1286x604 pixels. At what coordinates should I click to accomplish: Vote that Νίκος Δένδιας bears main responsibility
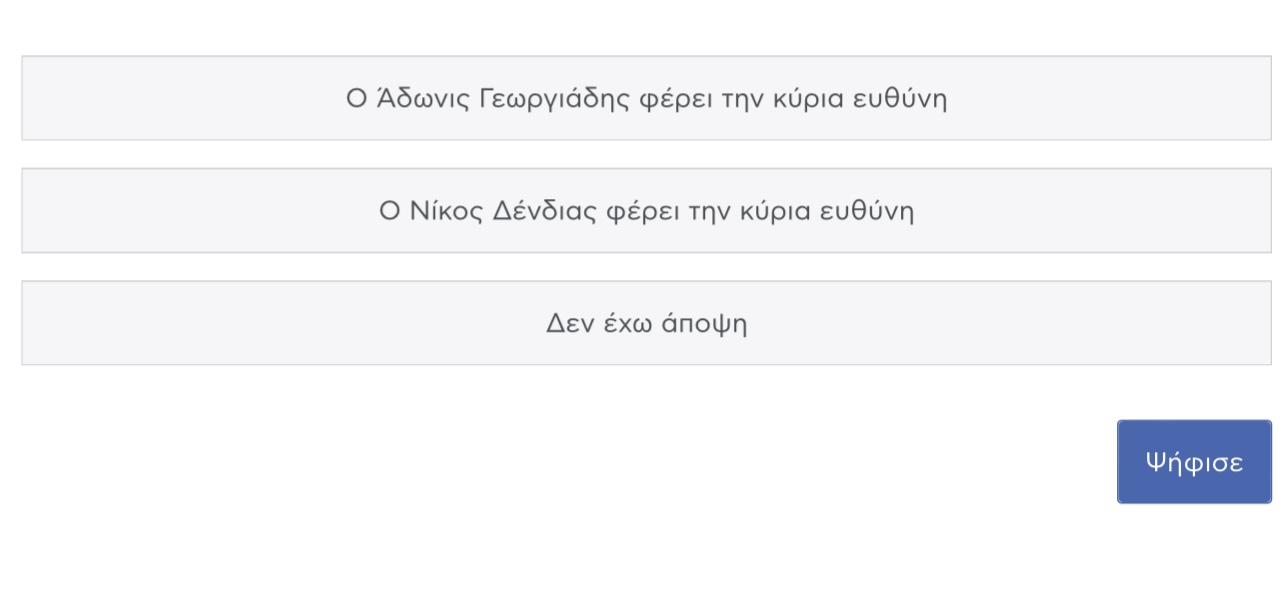(x=646, y=211)
